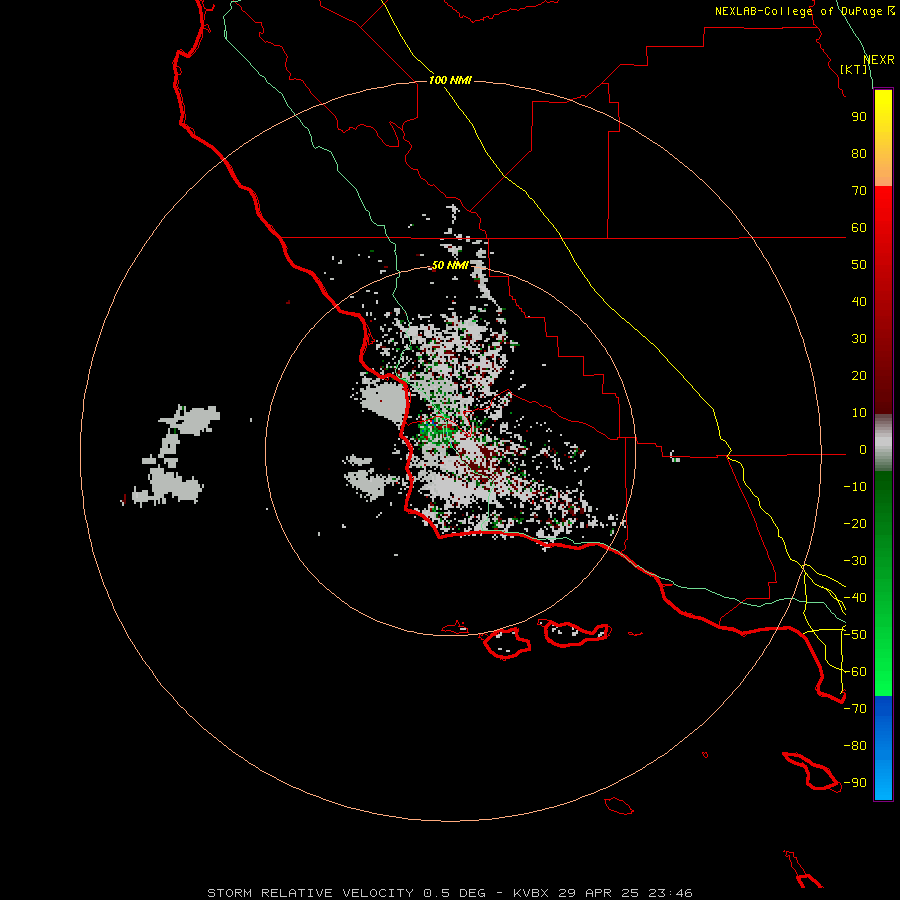Click the [KT] units label
This screenshot has height=900, width=900.
coord(854,69)
